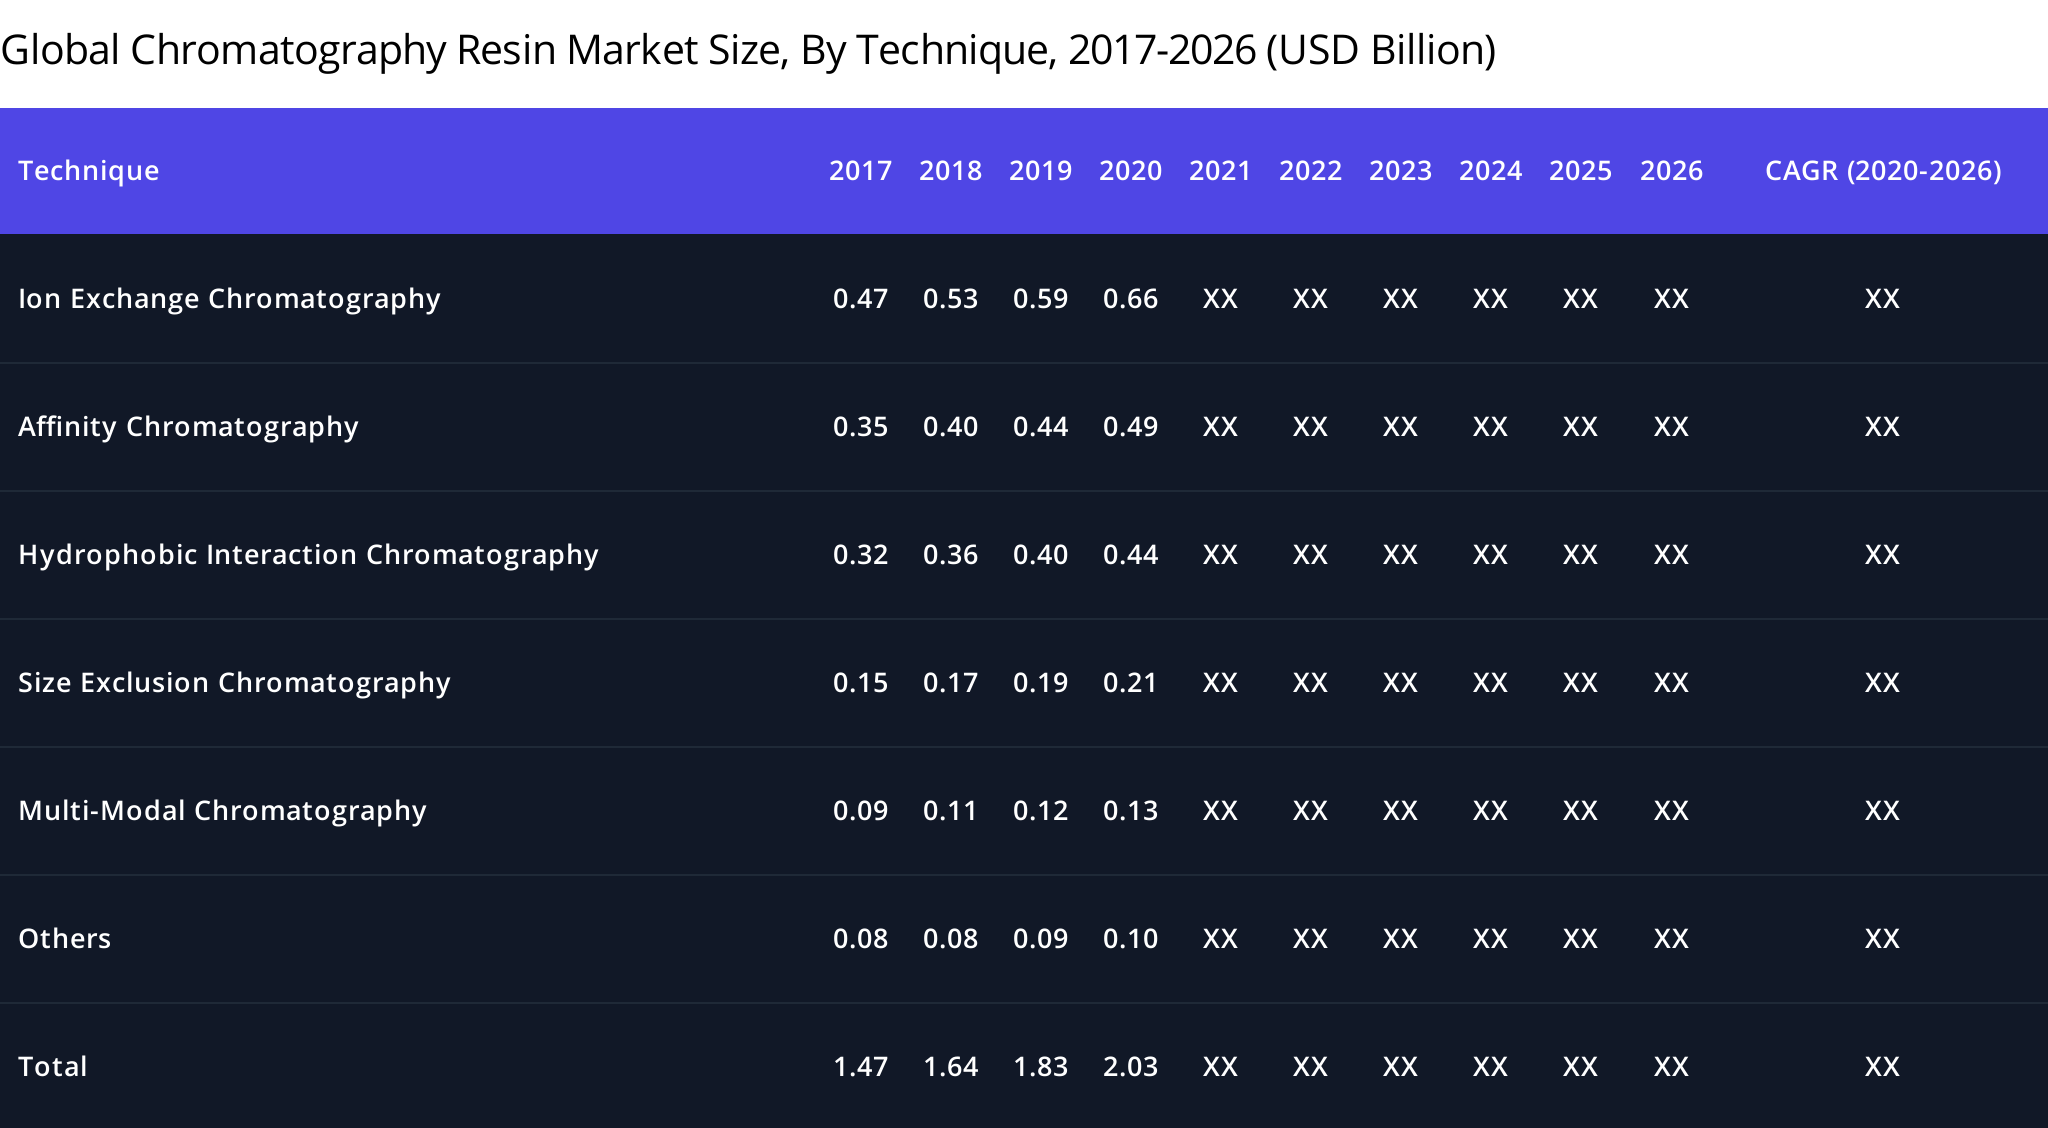Select the 2017 column header

pos(860,171)
